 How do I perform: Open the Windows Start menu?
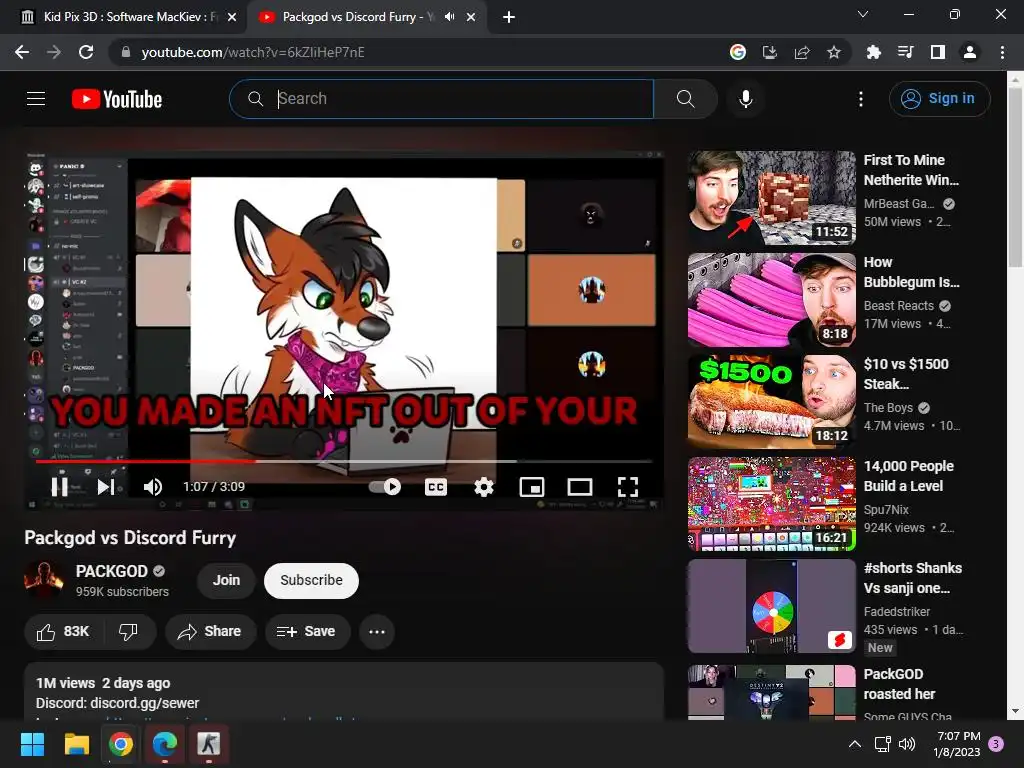[x=32, y=744]
